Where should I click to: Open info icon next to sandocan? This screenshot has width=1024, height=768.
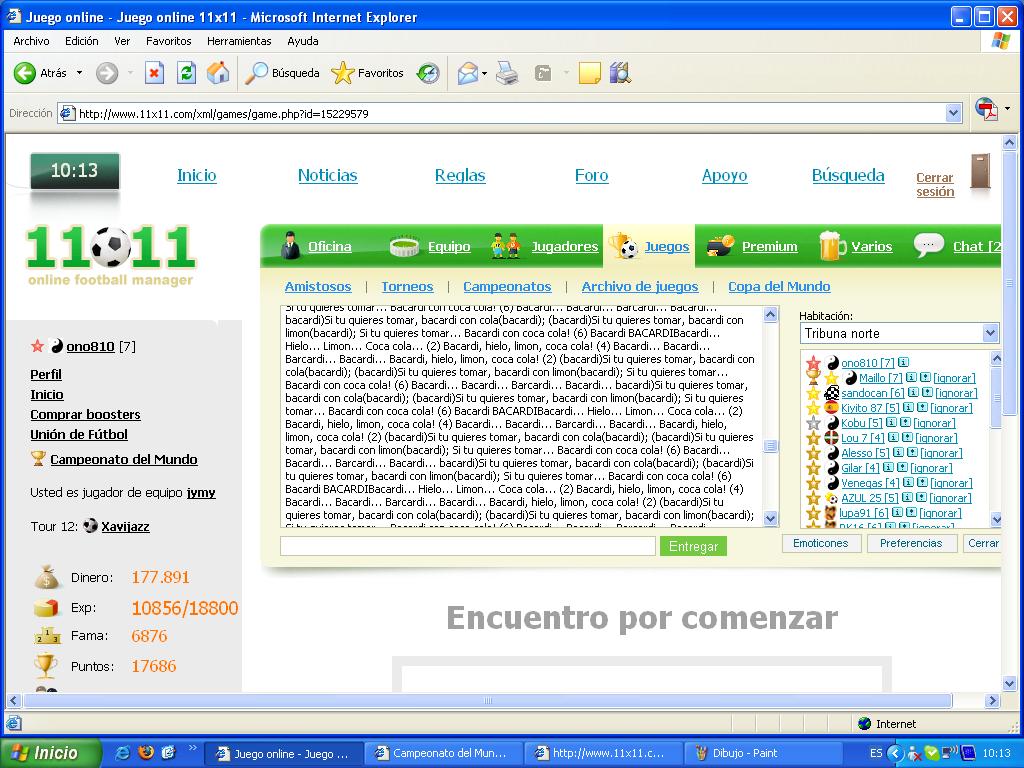[x=912, y=393]
